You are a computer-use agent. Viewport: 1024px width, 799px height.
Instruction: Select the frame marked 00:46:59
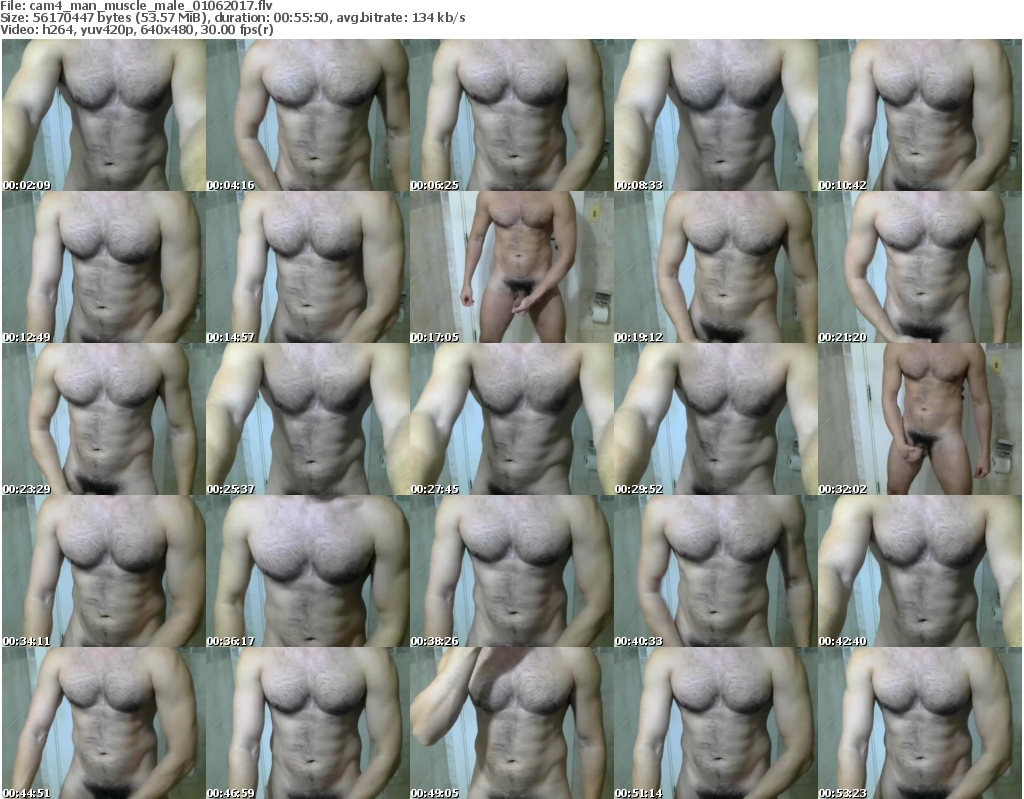pos(308,723)
